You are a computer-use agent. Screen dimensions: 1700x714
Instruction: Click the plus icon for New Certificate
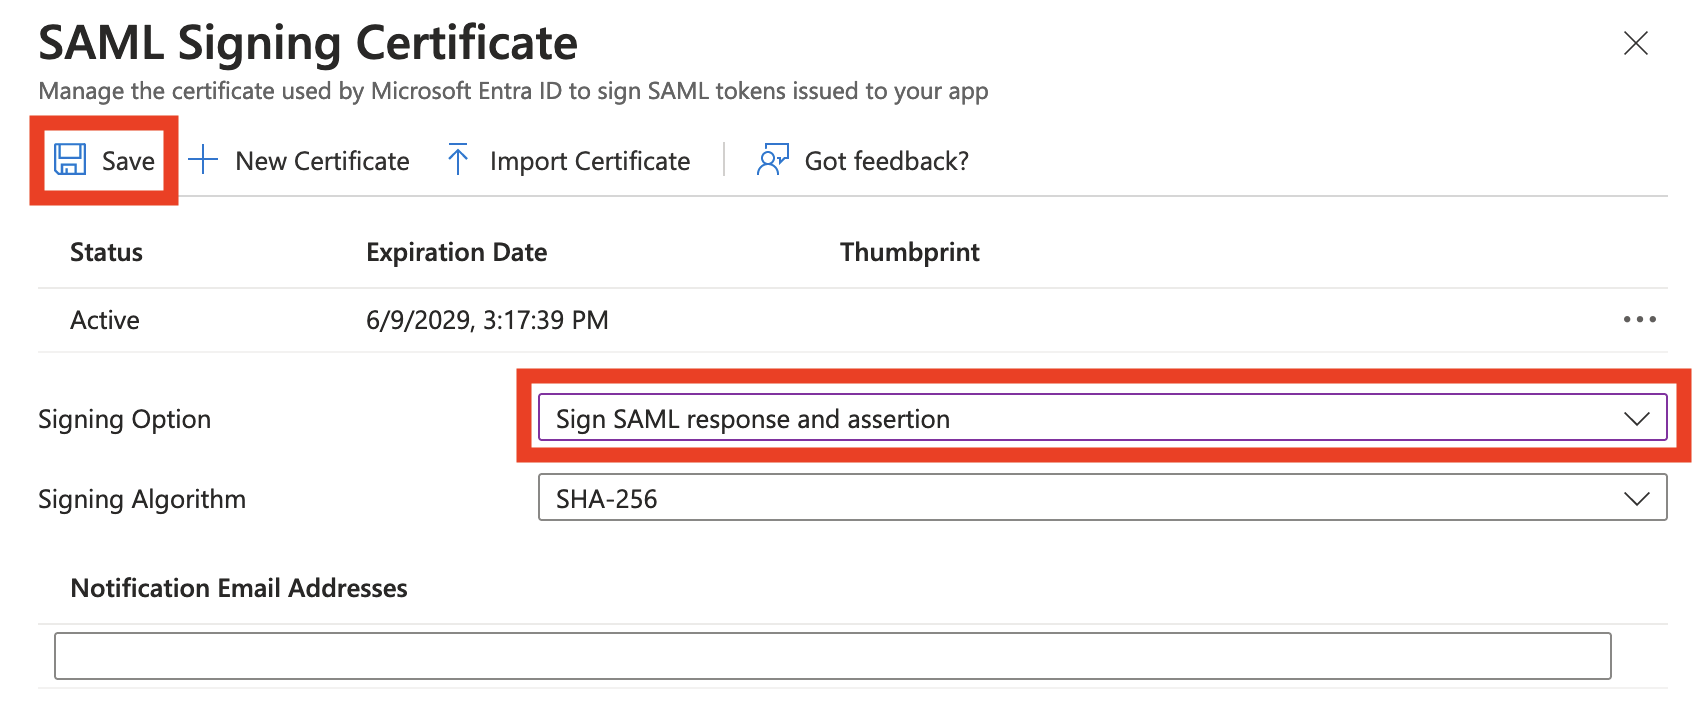pos(203,160)
